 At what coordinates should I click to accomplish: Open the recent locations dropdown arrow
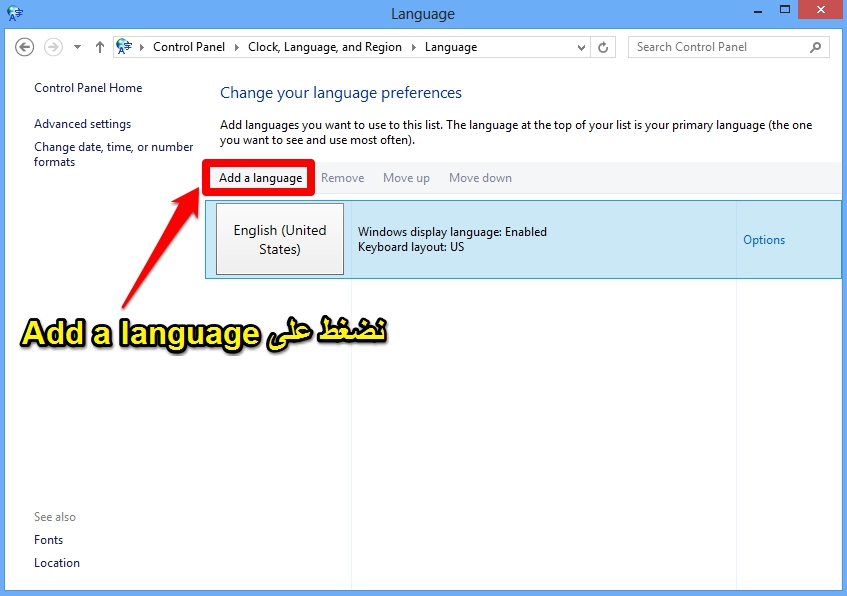tap(77, 47)
